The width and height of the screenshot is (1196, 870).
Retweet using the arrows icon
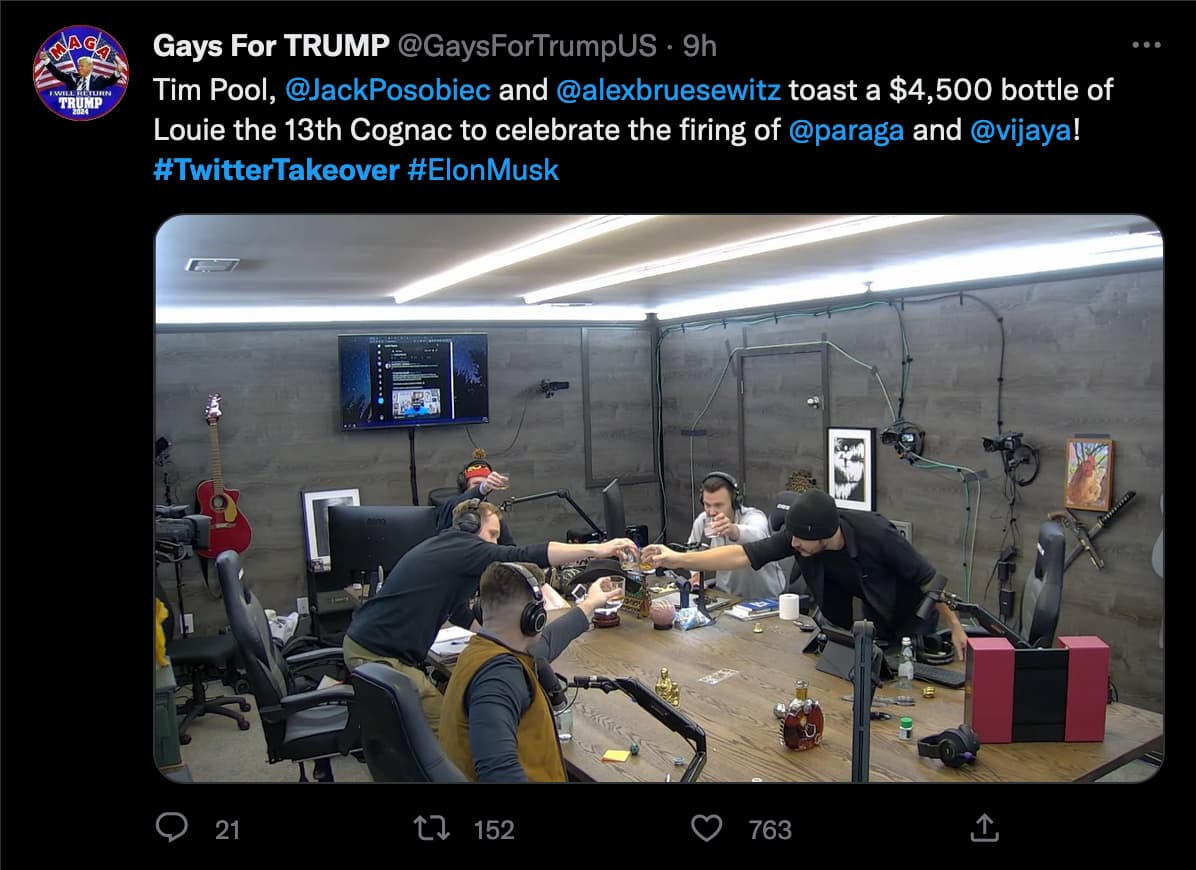point(431,828)
